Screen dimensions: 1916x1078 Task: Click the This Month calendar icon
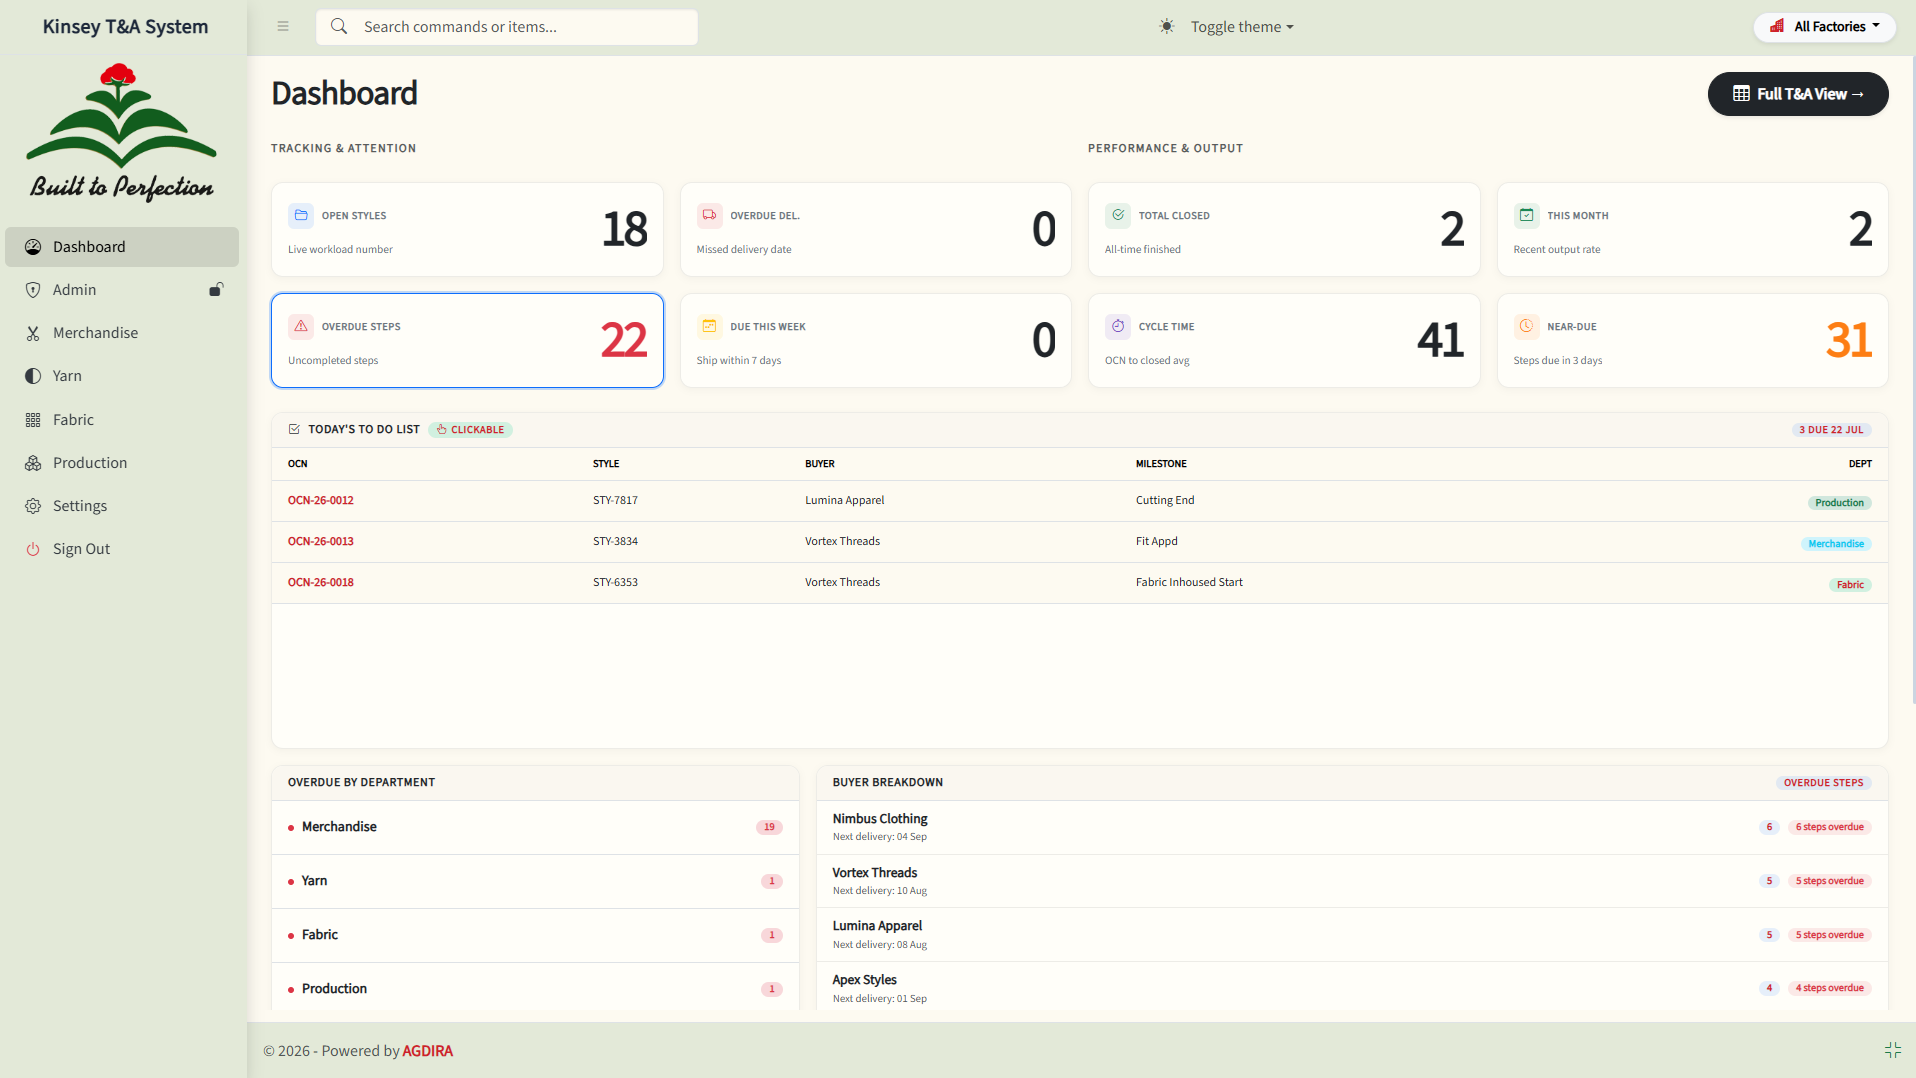1526,215
